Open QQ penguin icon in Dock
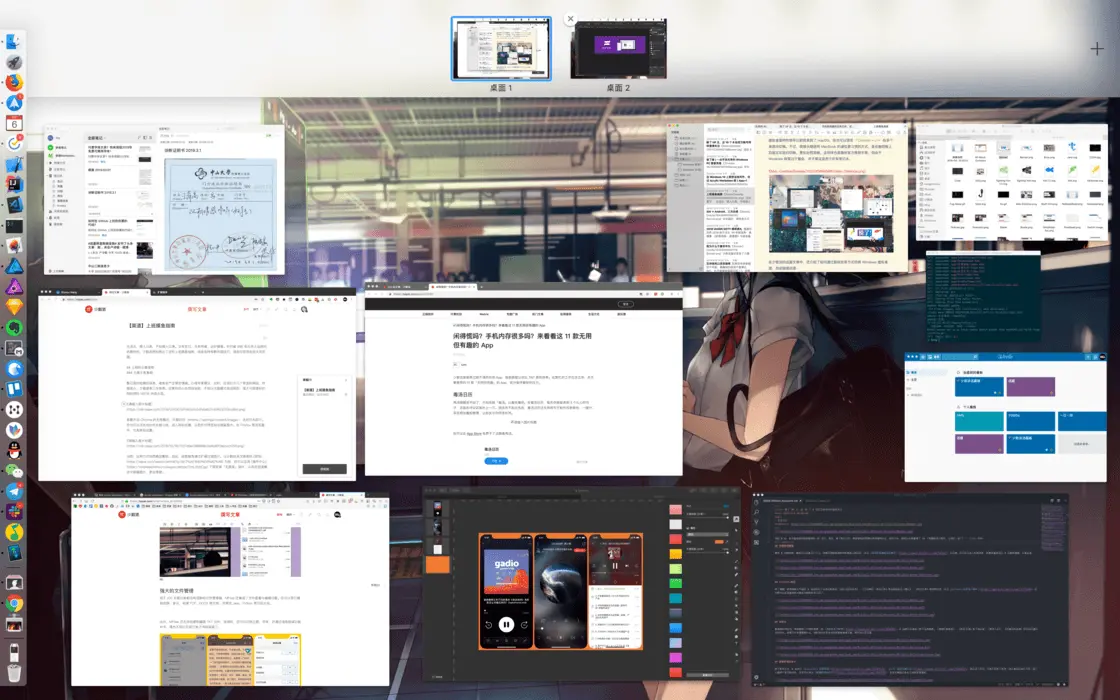The width and height of the screenshot is (1120, 700). pyautogui.click(x=14, y=450)
